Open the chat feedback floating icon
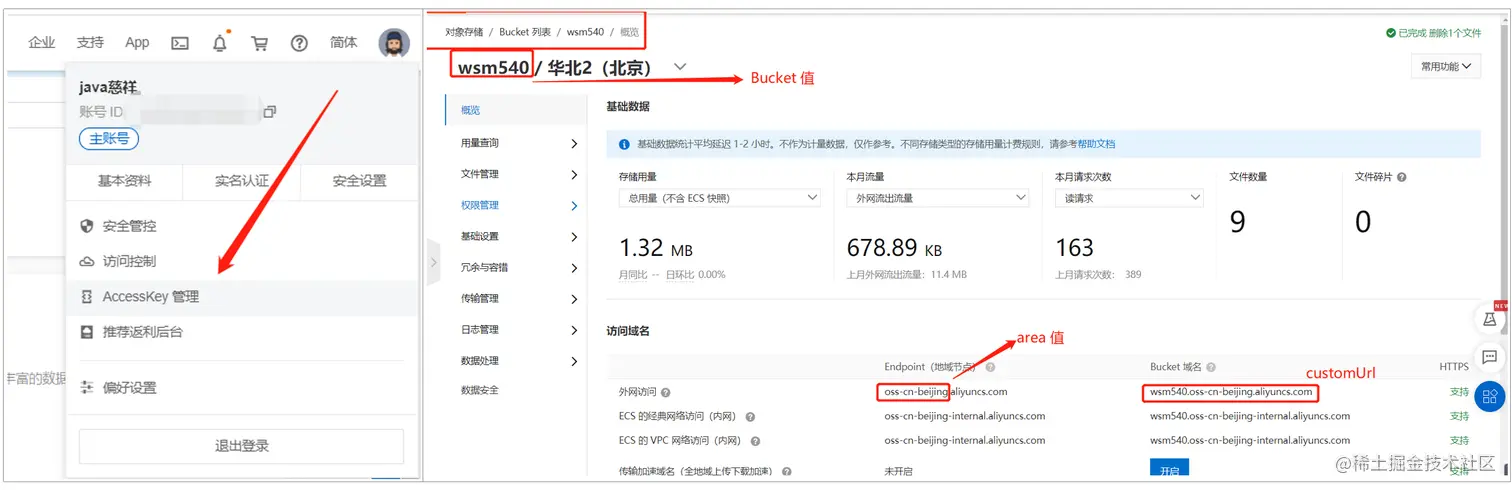Screen dimensions: 1512x490 [1490, 357]
